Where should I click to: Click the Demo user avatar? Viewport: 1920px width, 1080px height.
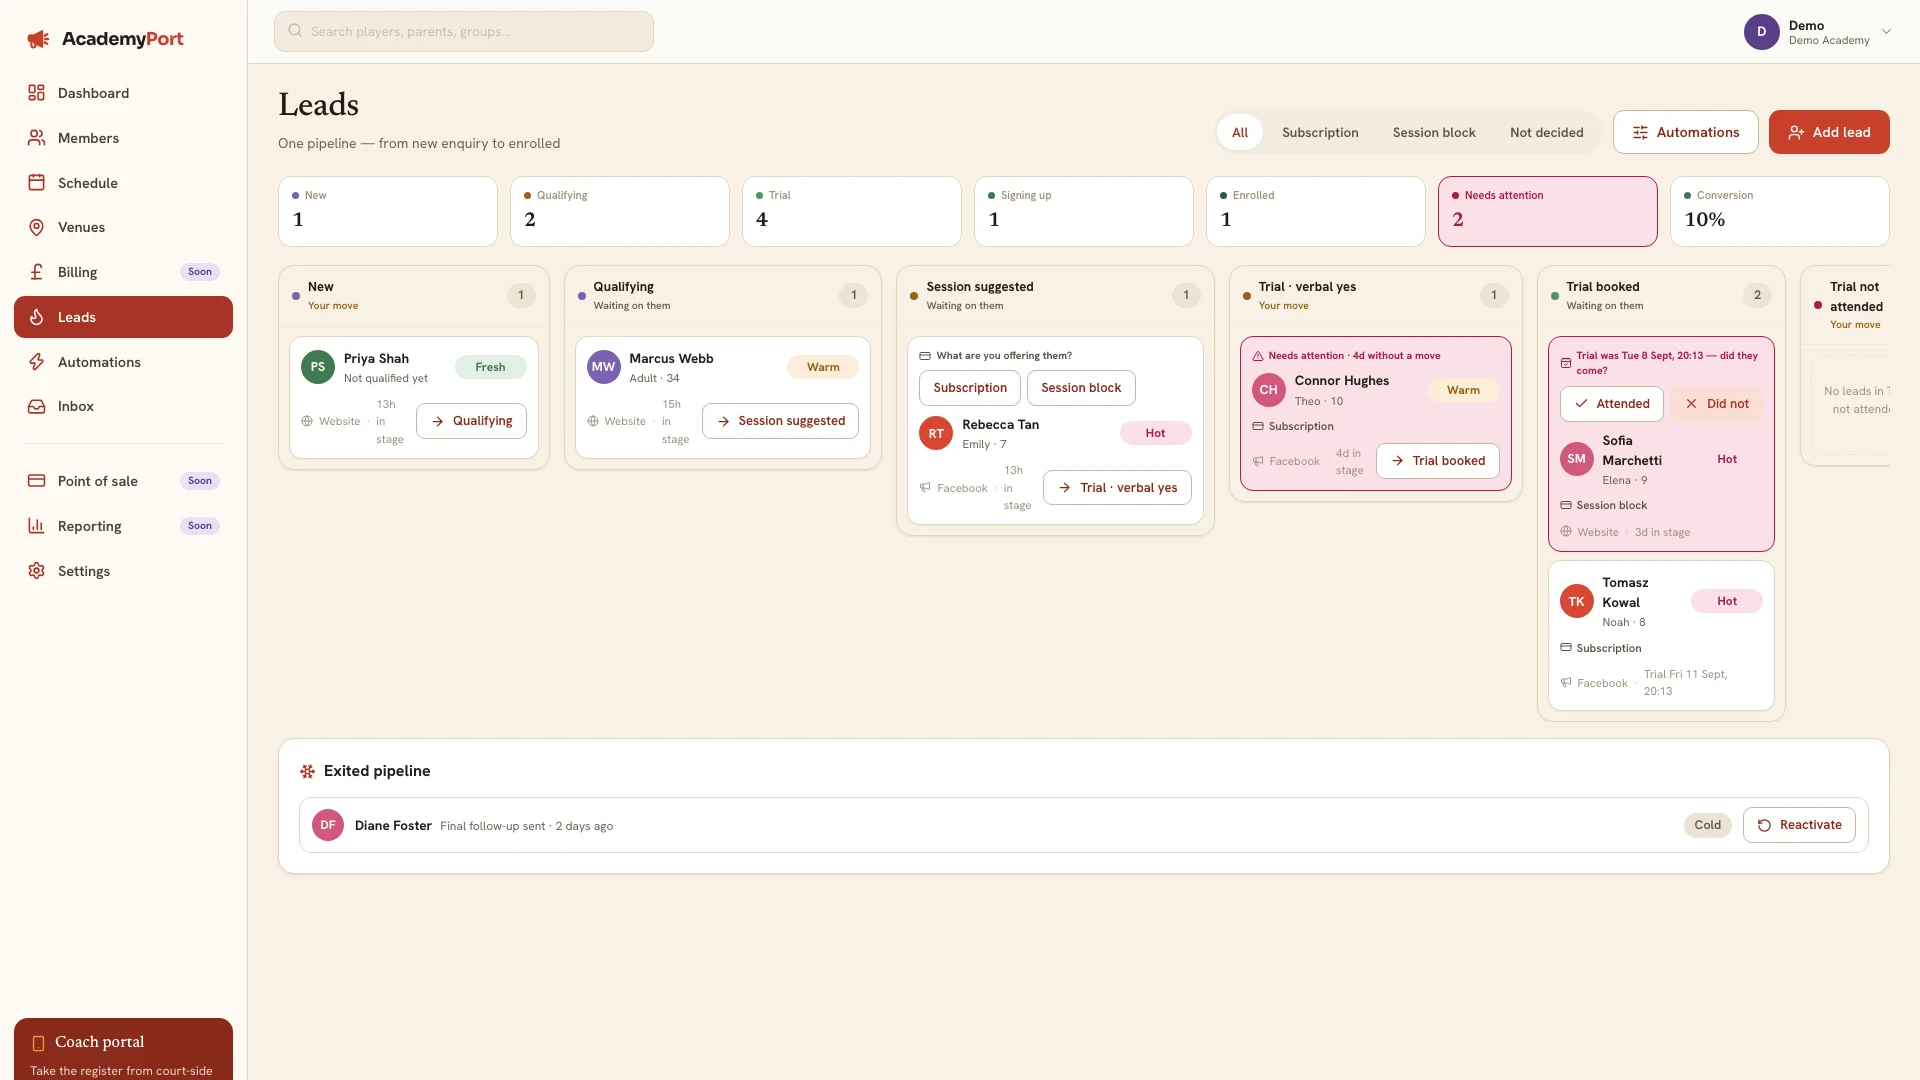(x=1761, y=32)
